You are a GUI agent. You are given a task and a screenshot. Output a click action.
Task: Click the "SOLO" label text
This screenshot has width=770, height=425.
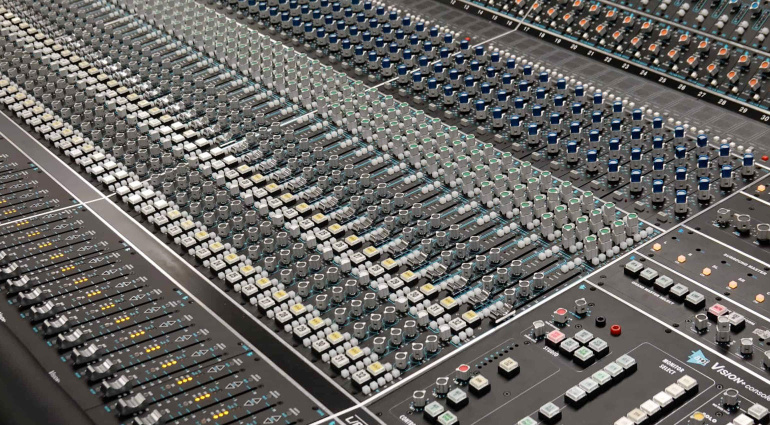[x=711, y=418]
